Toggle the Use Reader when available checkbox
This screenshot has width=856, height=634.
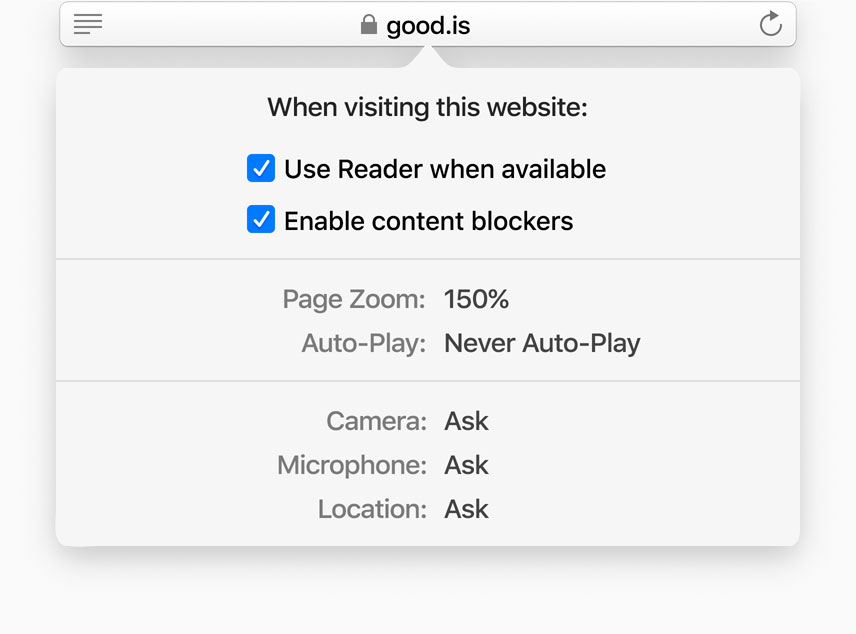point(261,168)
